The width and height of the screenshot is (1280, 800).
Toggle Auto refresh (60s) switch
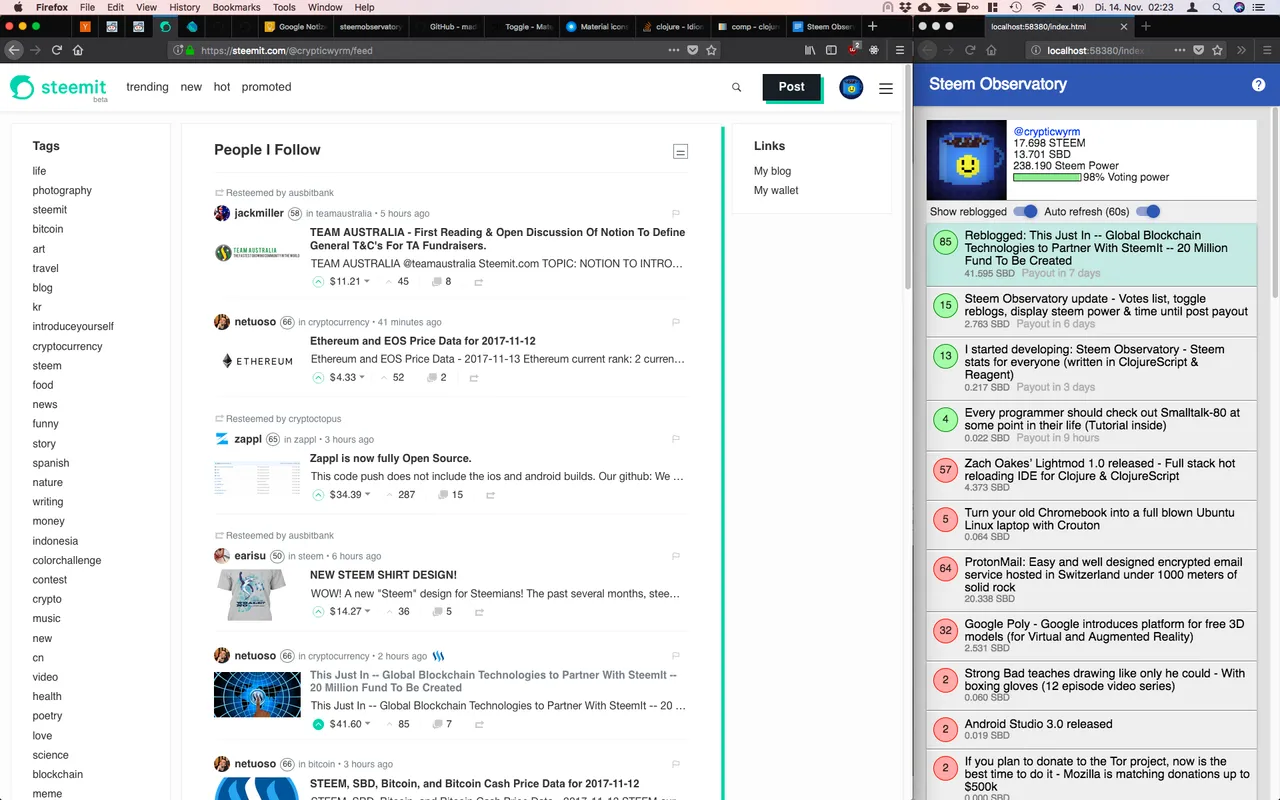point(1148,212)
